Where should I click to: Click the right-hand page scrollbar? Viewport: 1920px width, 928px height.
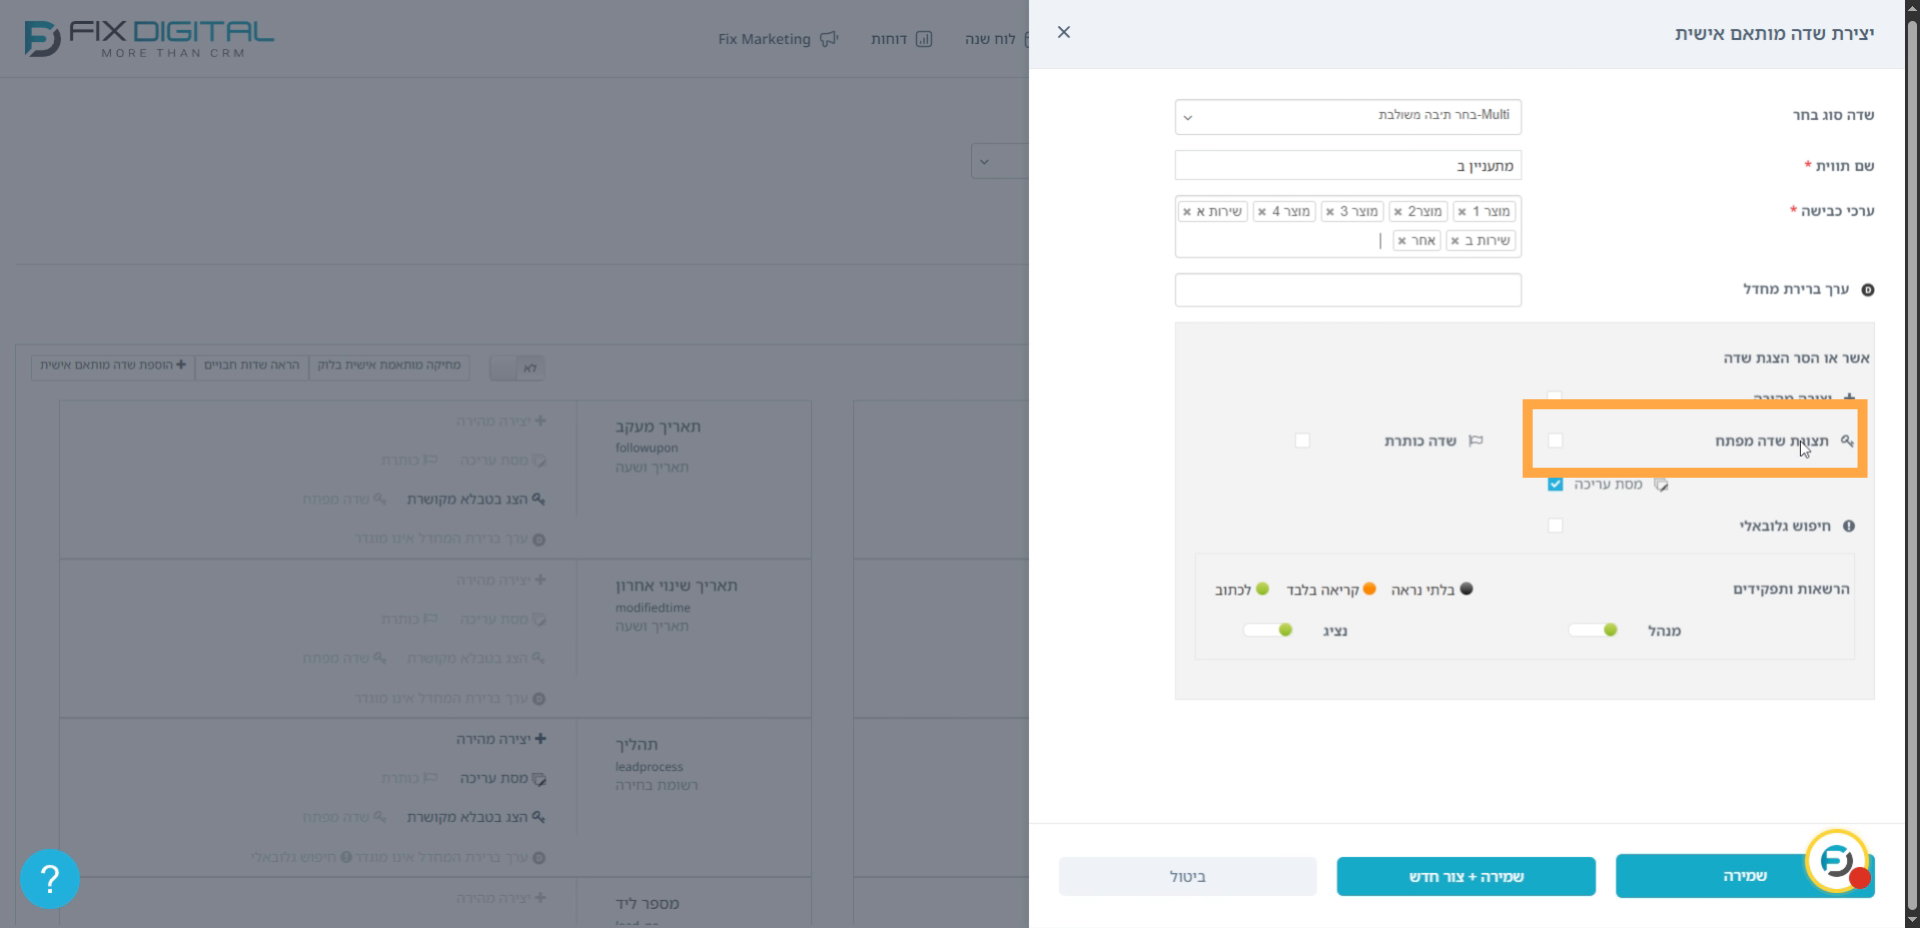pyautogui.click(x=1912, y=464)
